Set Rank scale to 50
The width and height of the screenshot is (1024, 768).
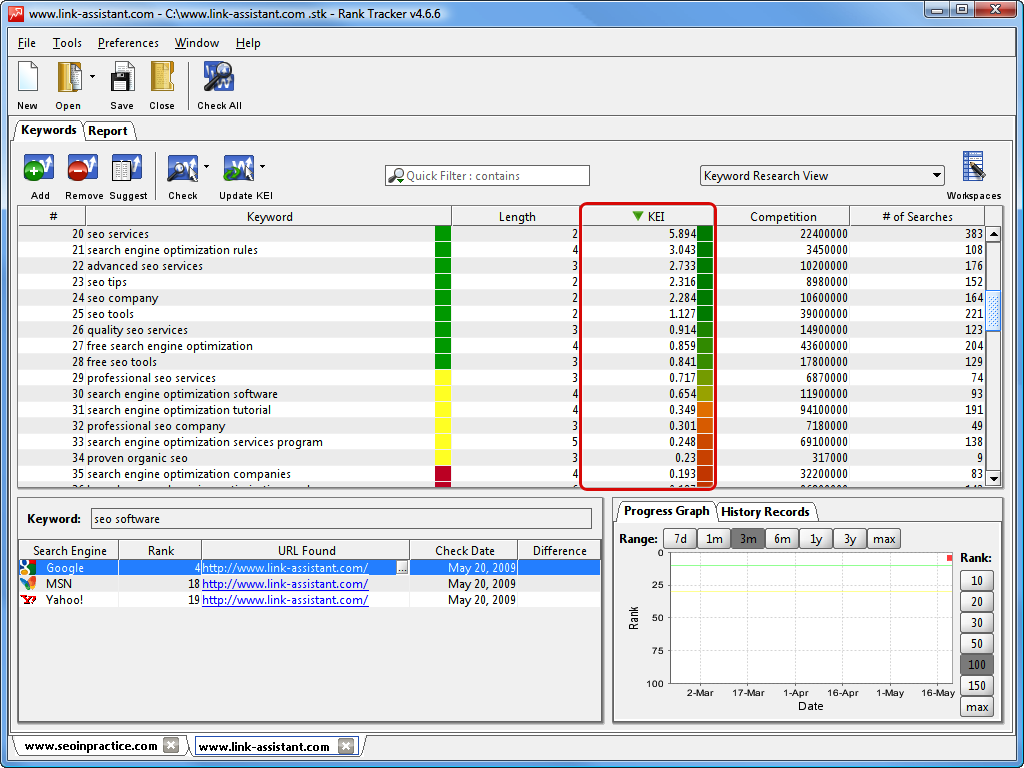976,643
